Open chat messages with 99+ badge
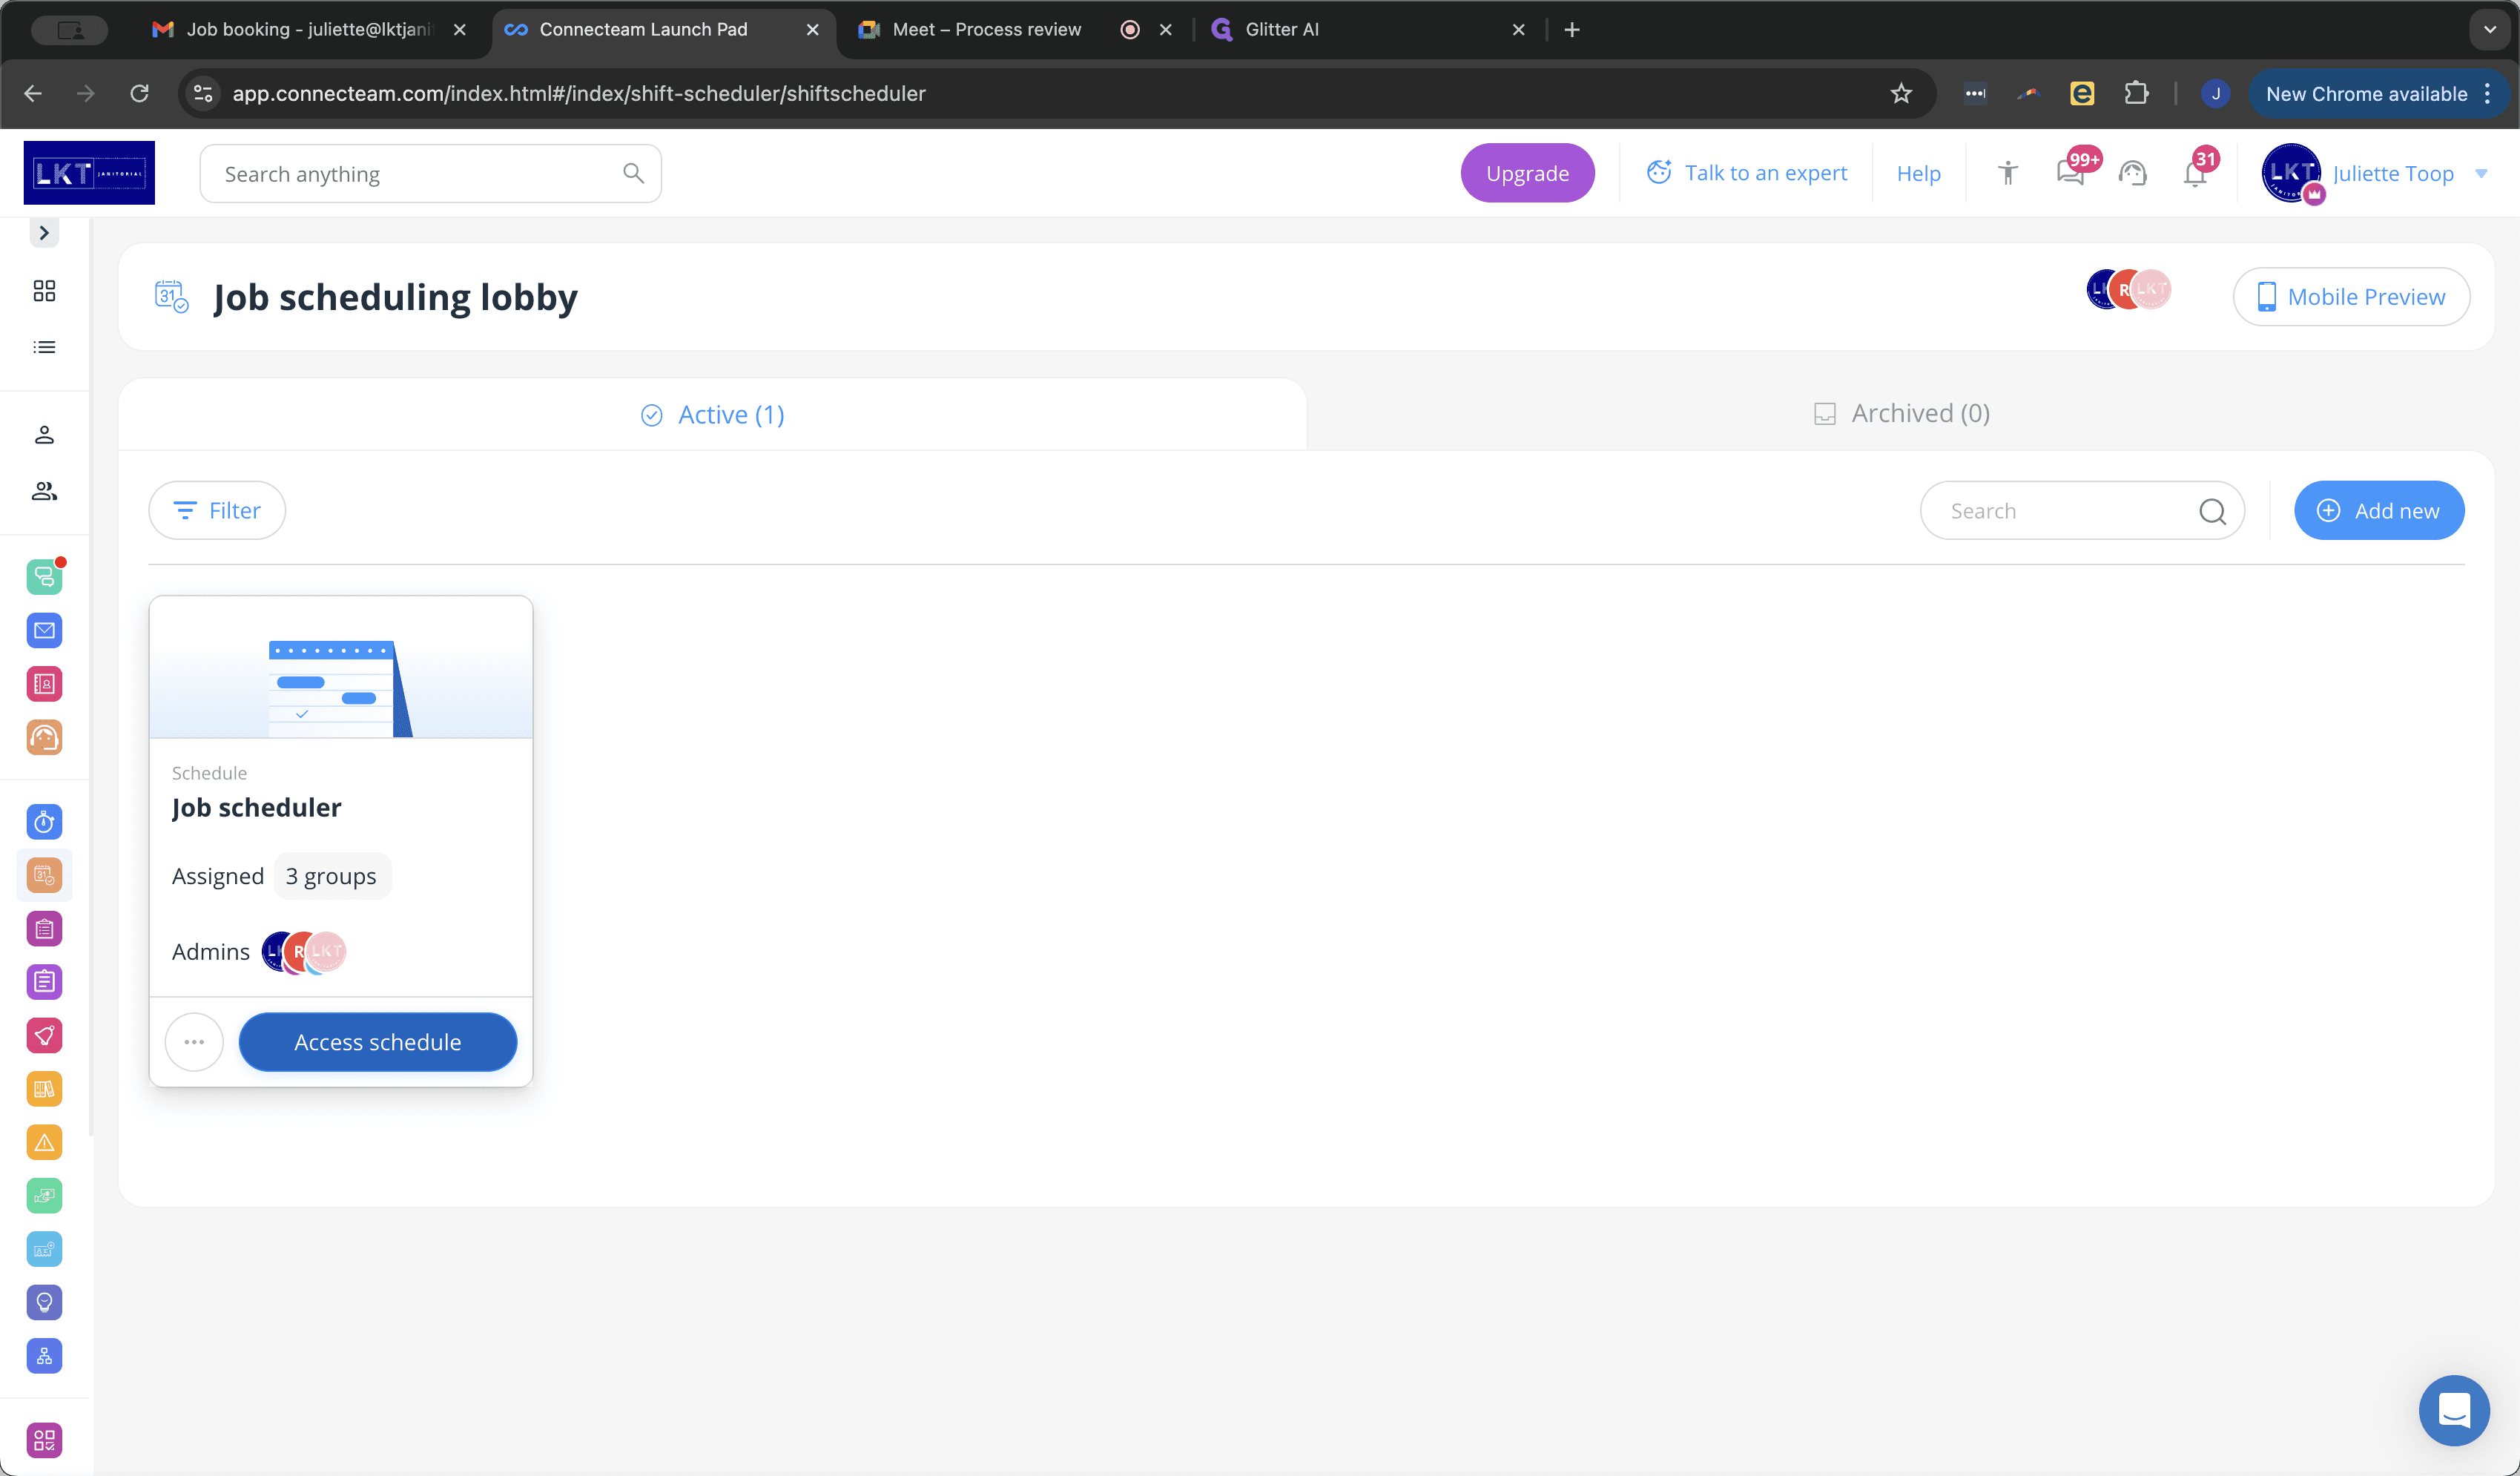2520x1476 pixels. pyautogui.click(x=2071, y=173)
